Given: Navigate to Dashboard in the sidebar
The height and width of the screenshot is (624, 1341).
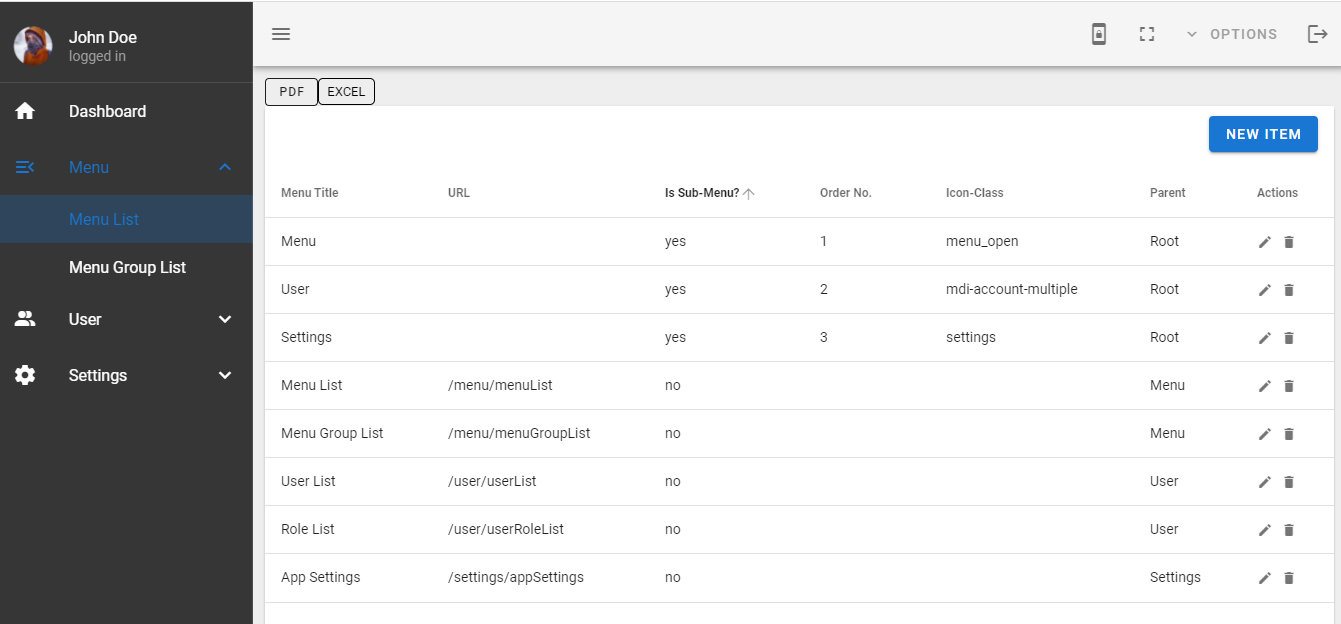Looking at the screenshot, I should [x=107, y=111].
